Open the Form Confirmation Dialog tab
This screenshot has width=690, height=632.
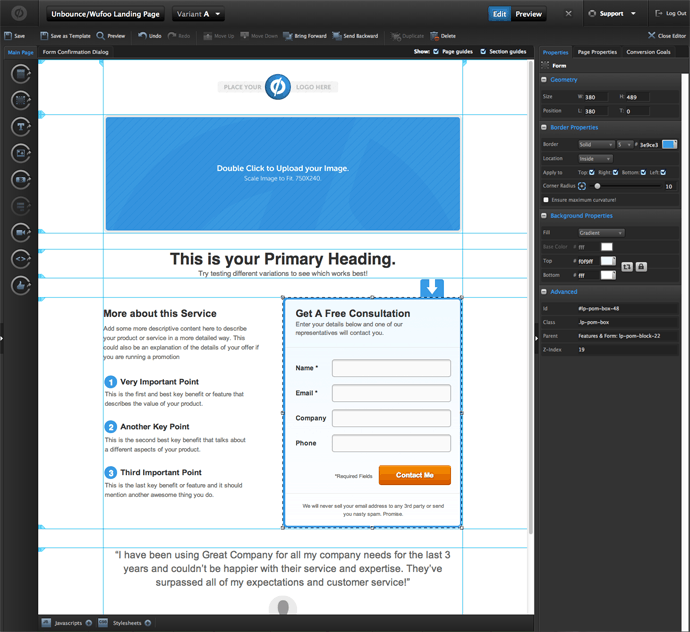pos(76,51)
